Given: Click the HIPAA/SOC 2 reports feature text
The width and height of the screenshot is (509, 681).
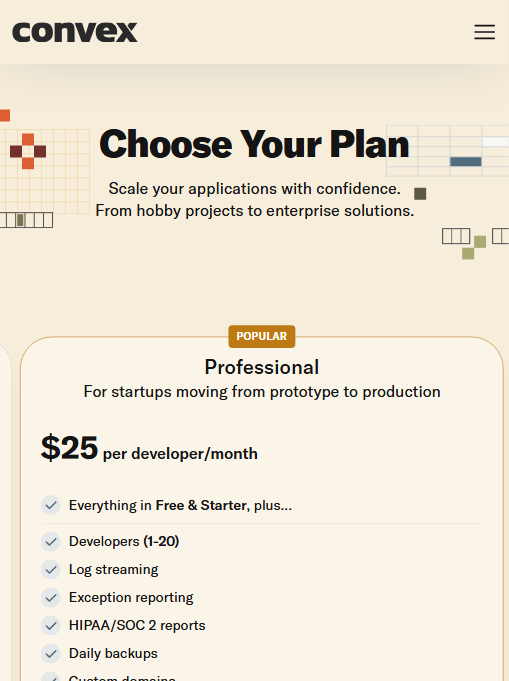Looking at the screenshot, I should point(137,625).
